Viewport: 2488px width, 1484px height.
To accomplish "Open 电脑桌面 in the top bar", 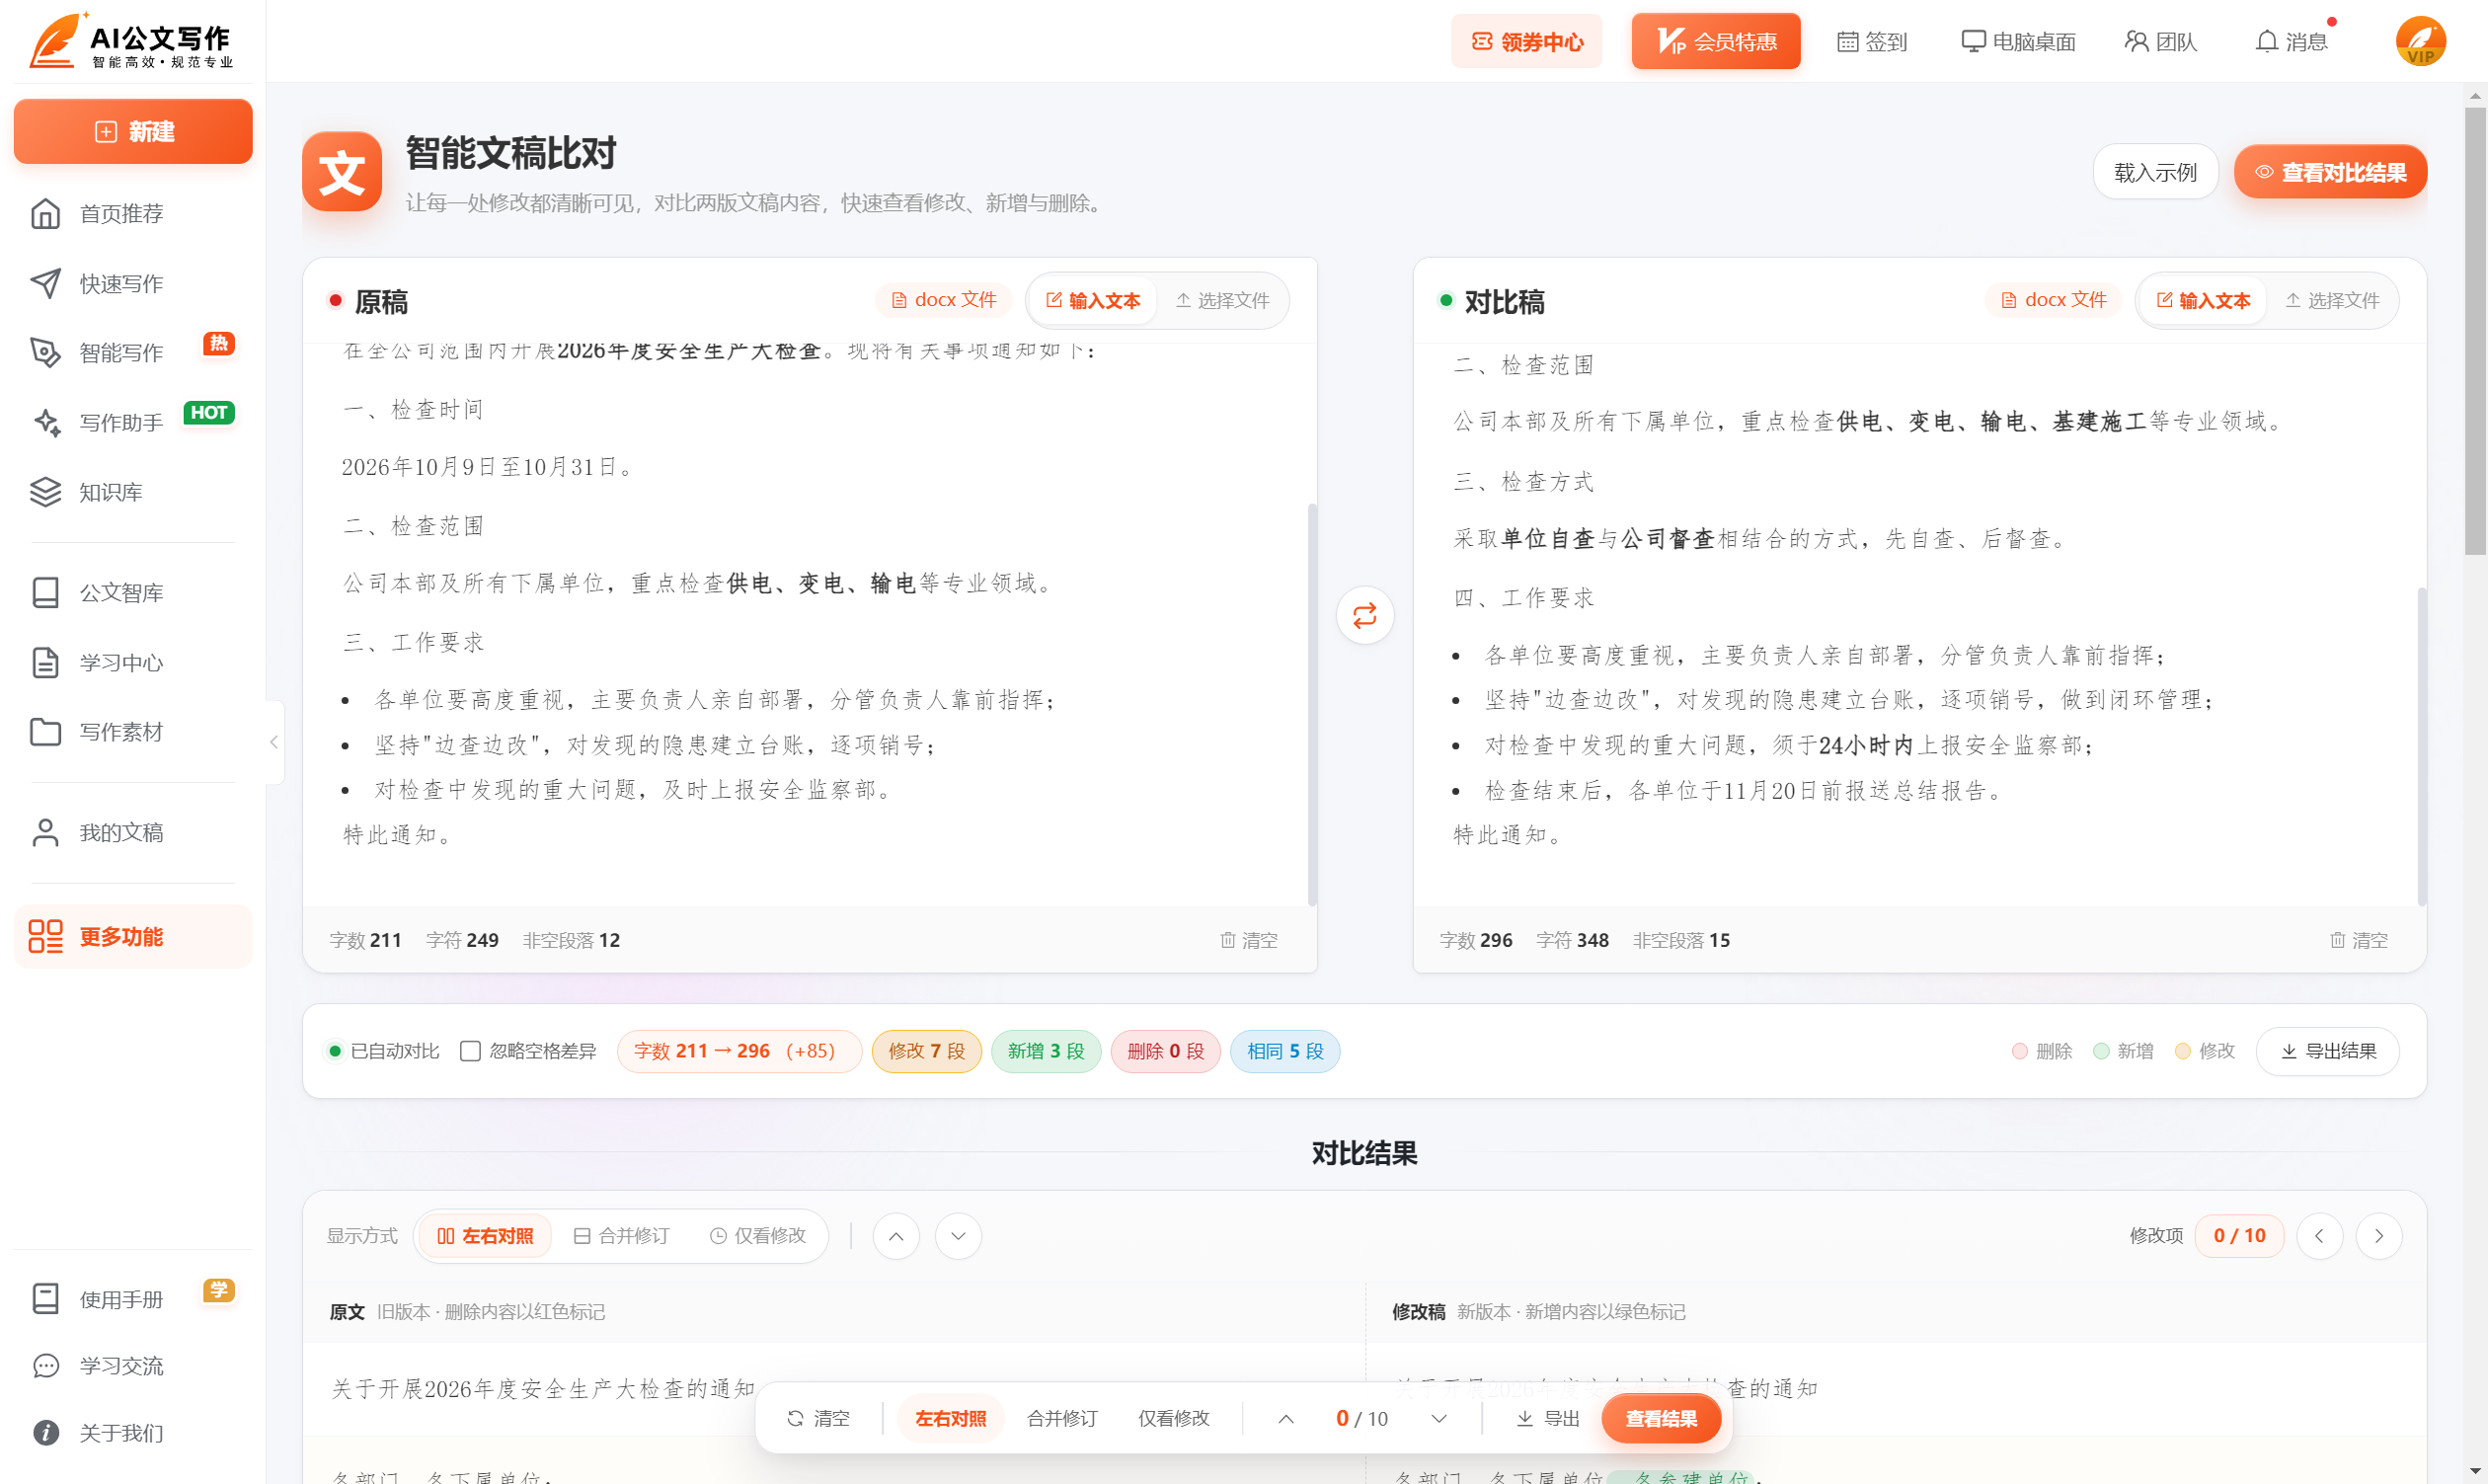I will click(2018, 41).
